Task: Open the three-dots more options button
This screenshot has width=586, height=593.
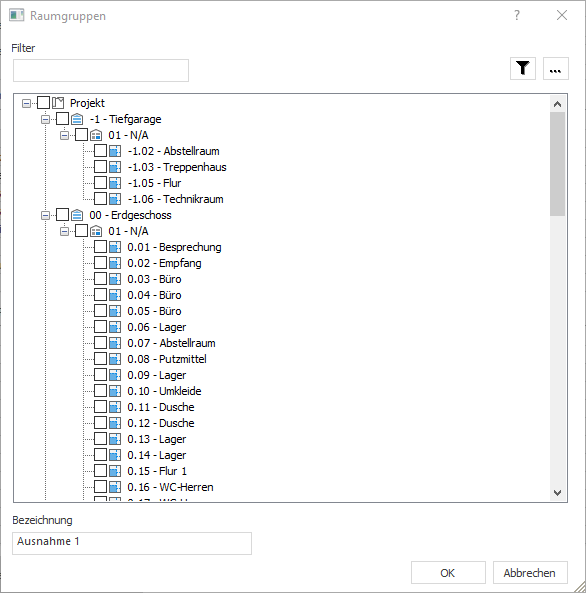Action: coord(555,68)
